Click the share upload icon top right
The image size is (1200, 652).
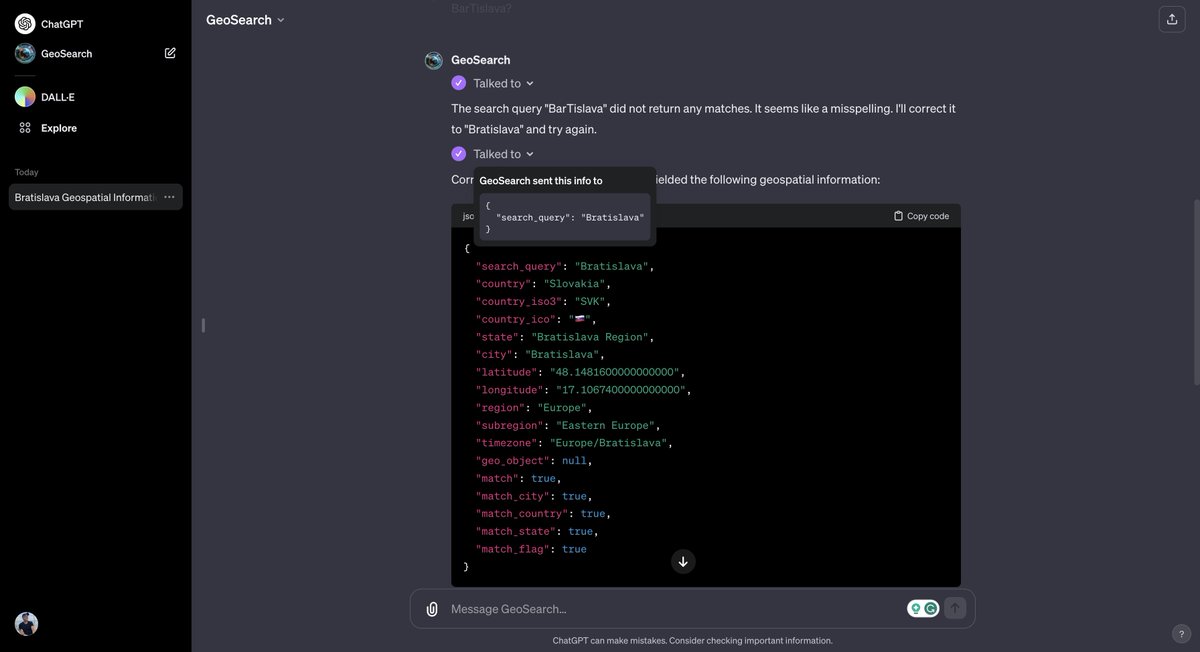(1172, 19)
